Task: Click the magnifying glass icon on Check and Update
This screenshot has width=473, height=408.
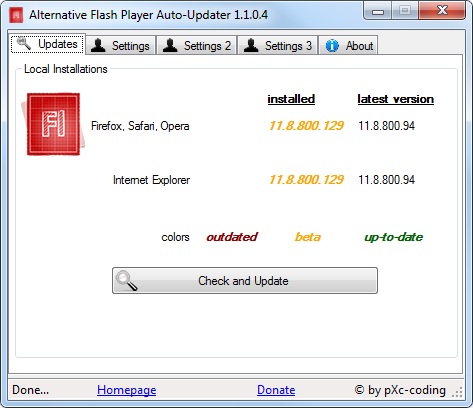Action: click(x=126, y=281)
